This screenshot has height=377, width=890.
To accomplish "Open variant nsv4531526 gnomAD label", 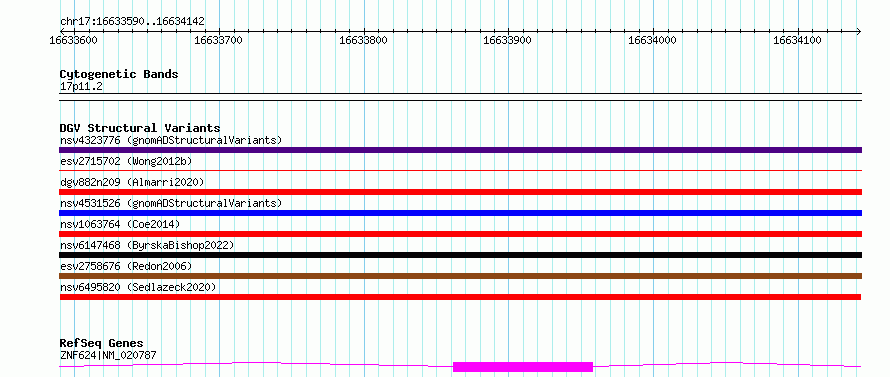I will pyautogui.click(x=171, y=203).
